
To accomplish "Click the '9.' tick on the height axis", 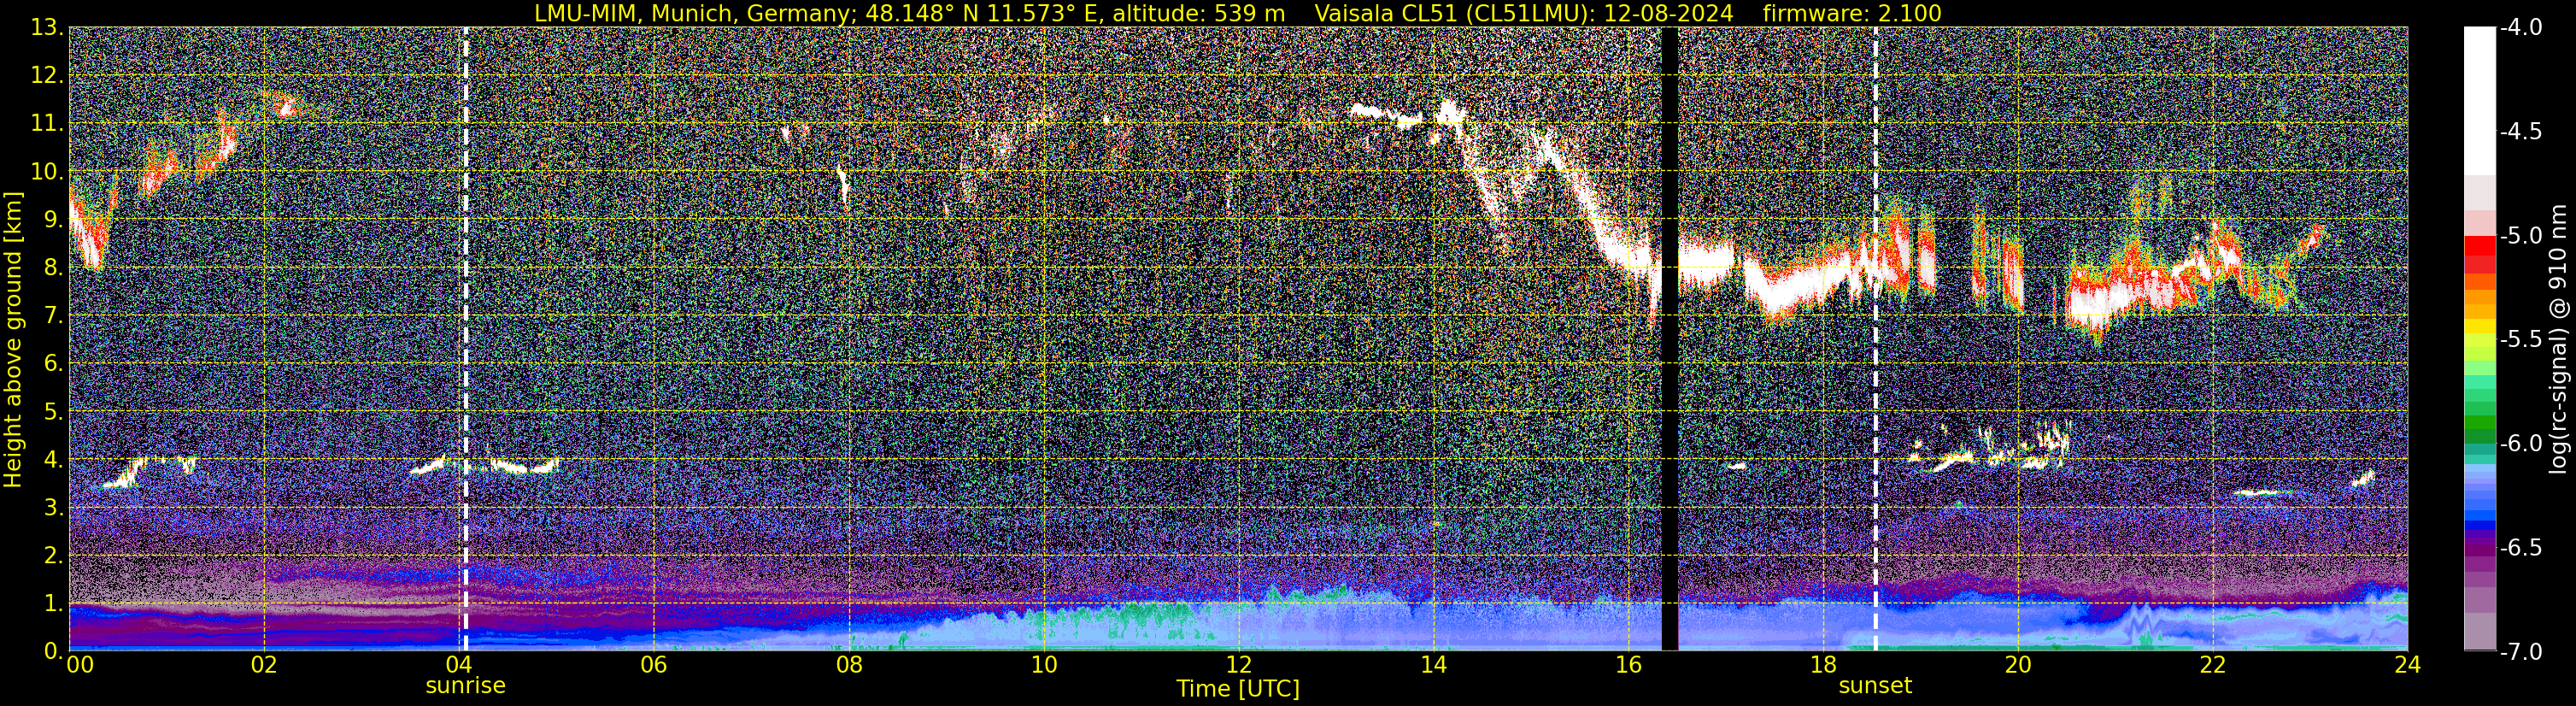I will [53, 220].
